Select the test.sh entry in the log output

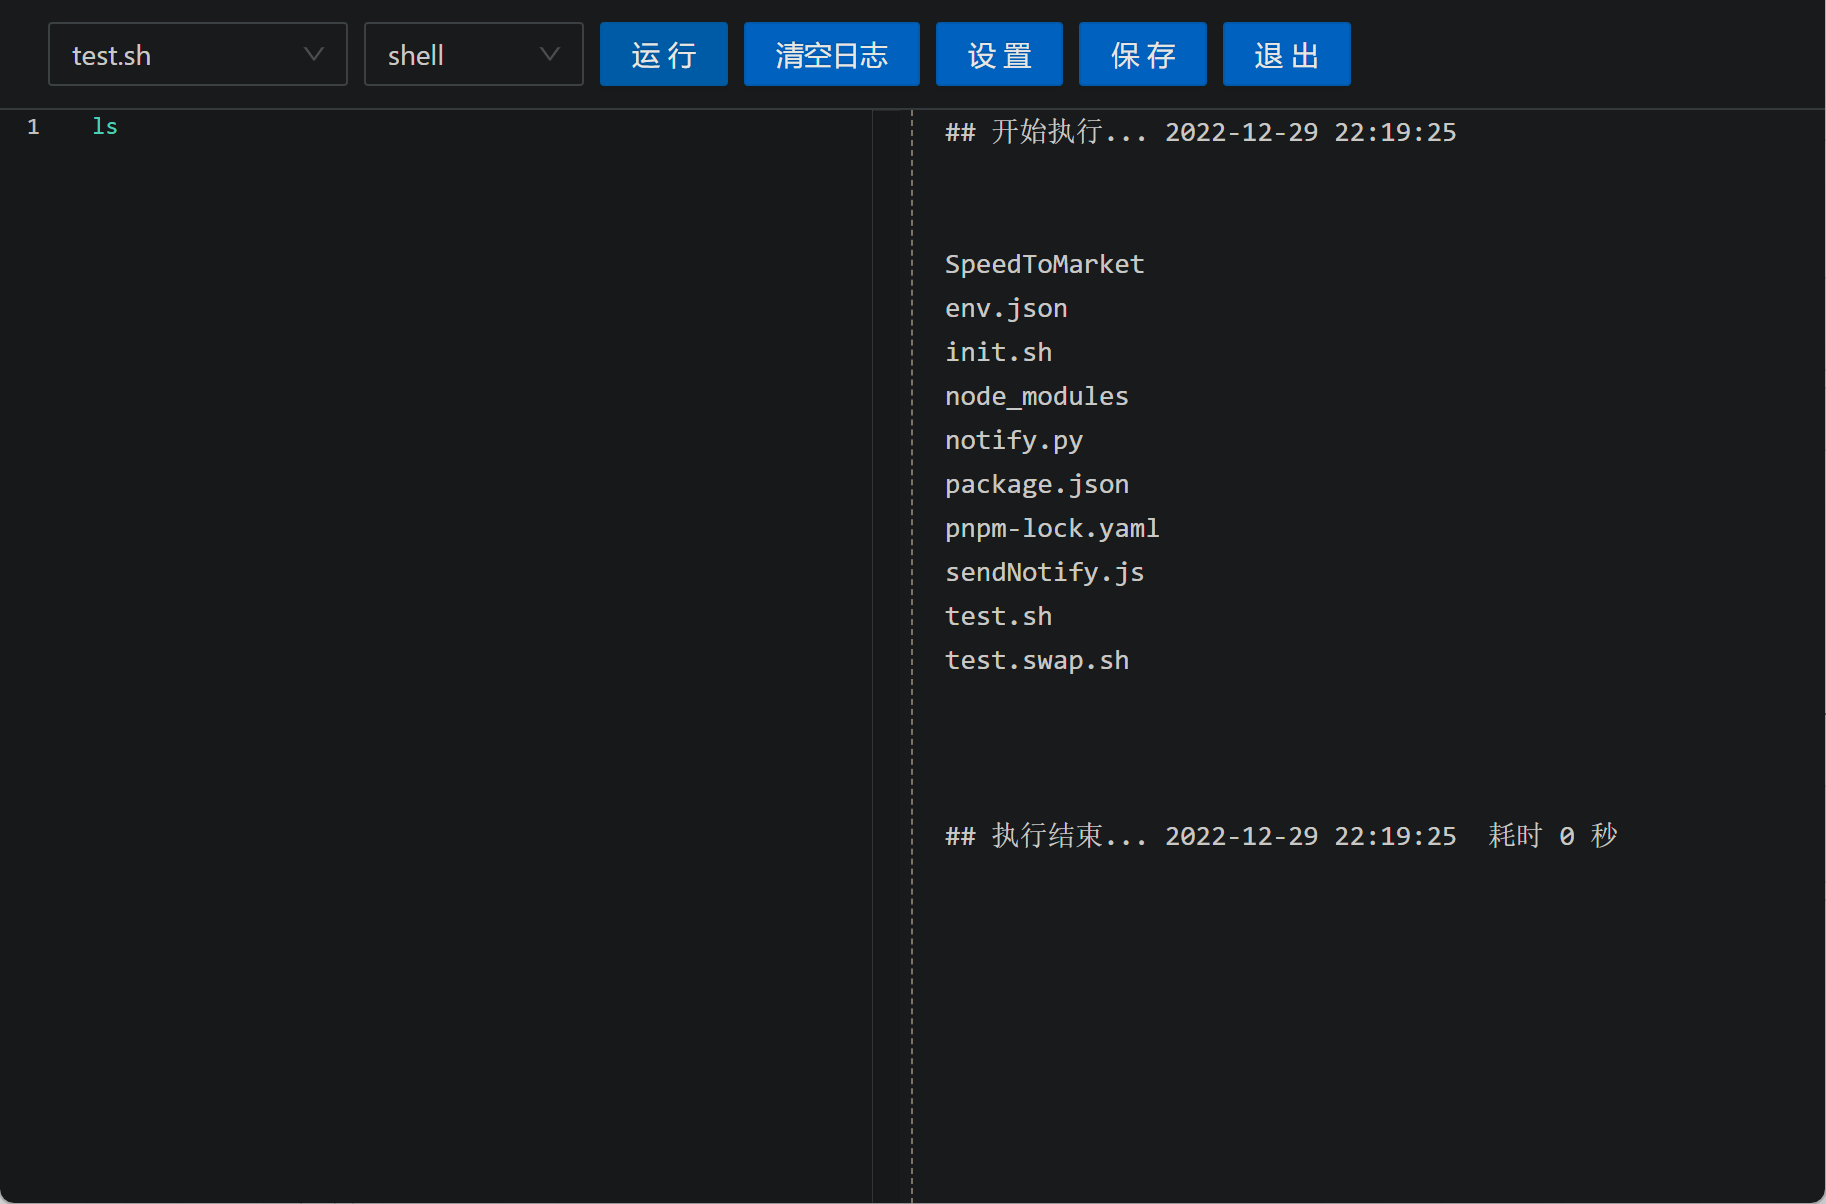(x=998, y=616)
